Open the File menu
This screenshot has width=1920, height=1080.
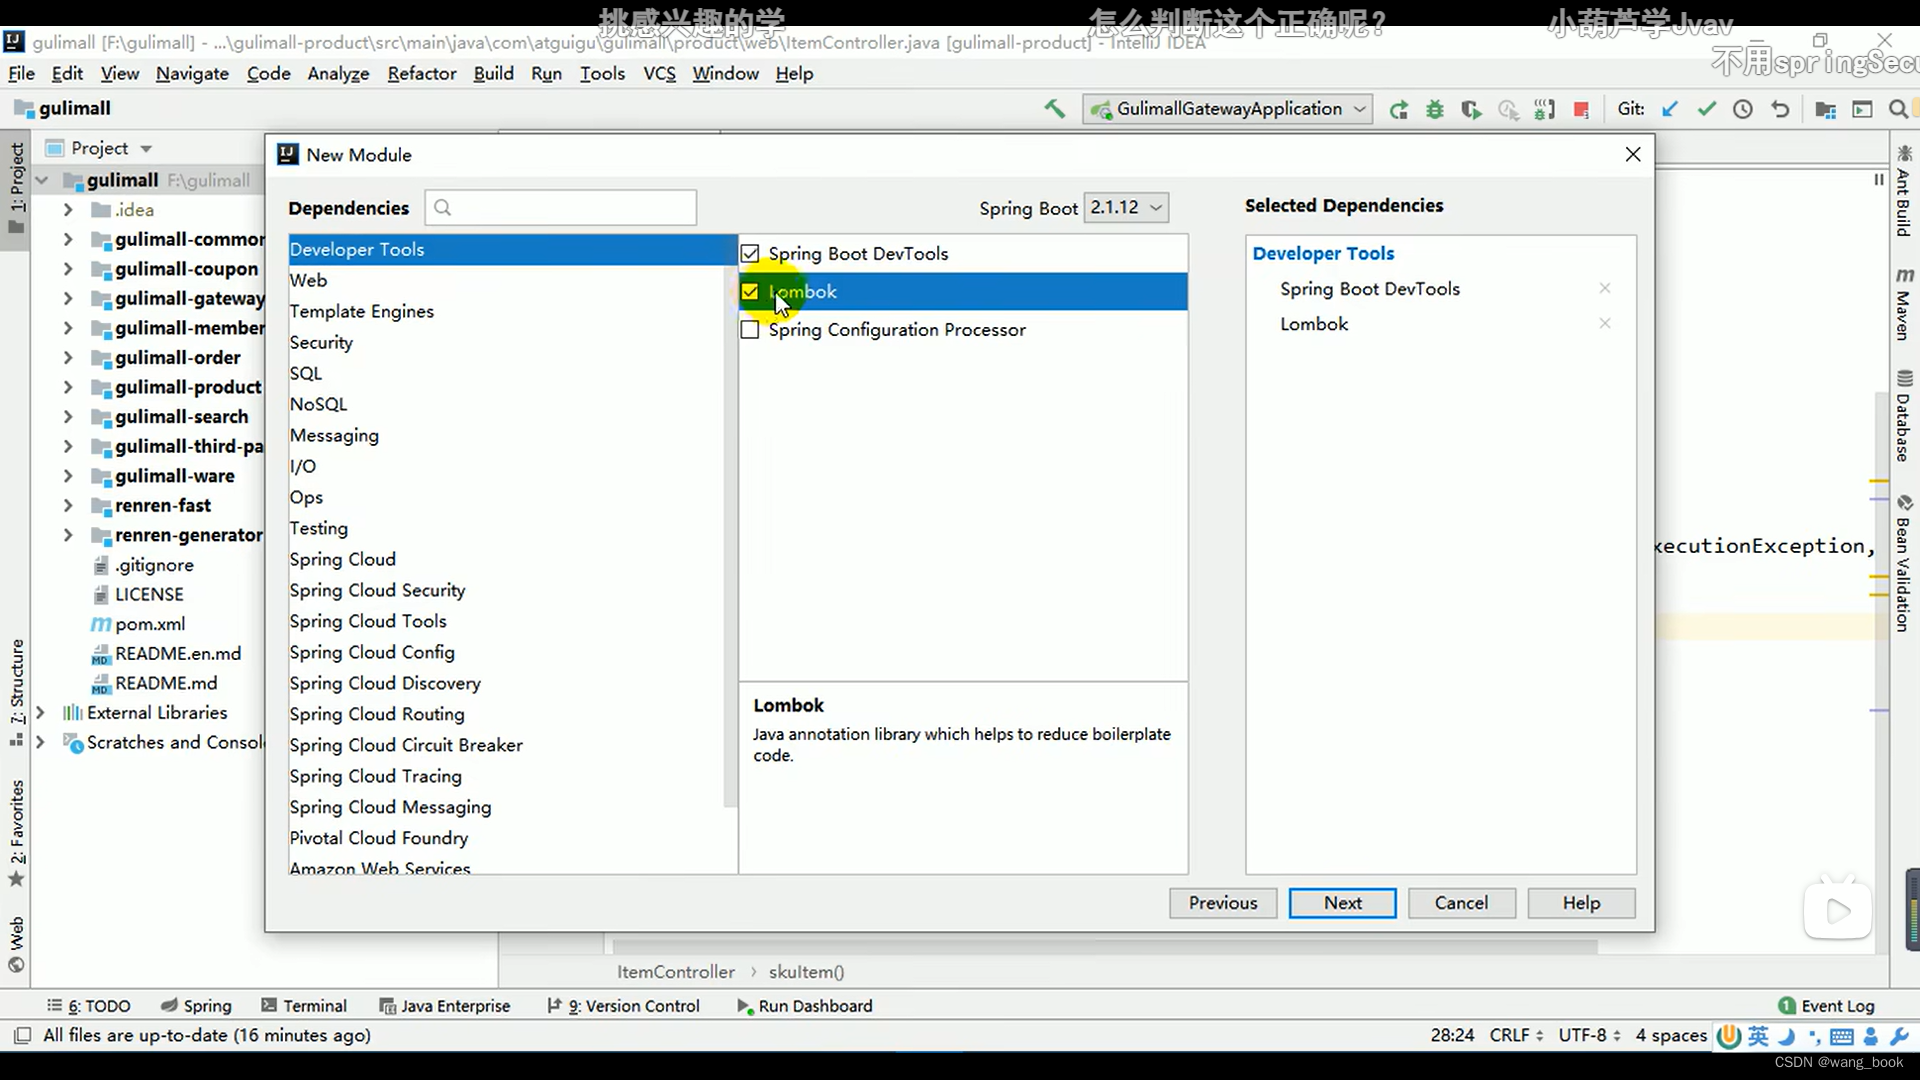pos(21,74)
